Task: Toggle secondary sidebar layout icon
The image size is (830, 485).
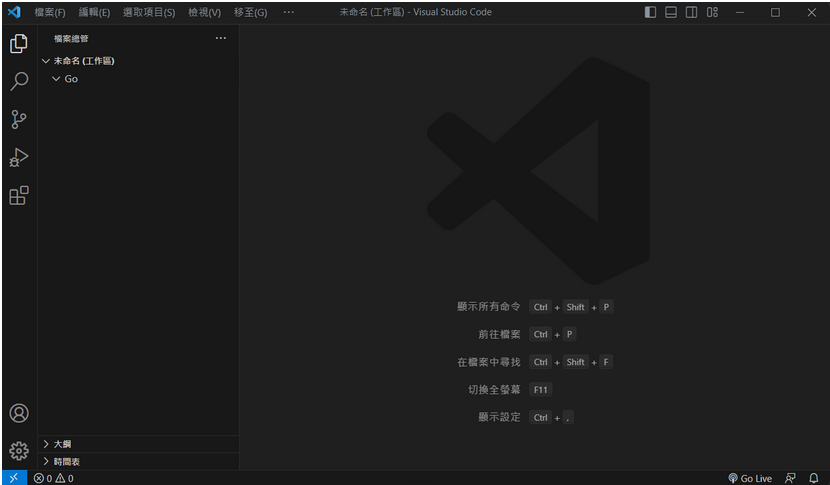Action: 691,12
